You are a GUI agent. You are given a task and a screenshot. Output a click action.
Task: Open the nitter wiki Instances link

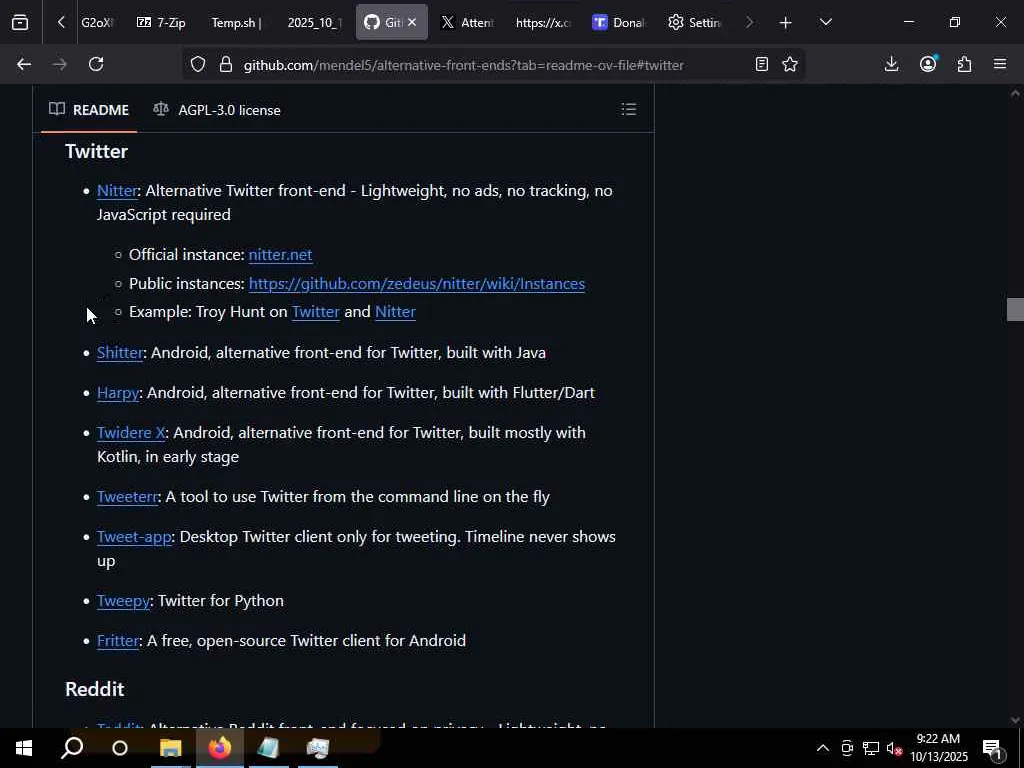pos(417,283)
